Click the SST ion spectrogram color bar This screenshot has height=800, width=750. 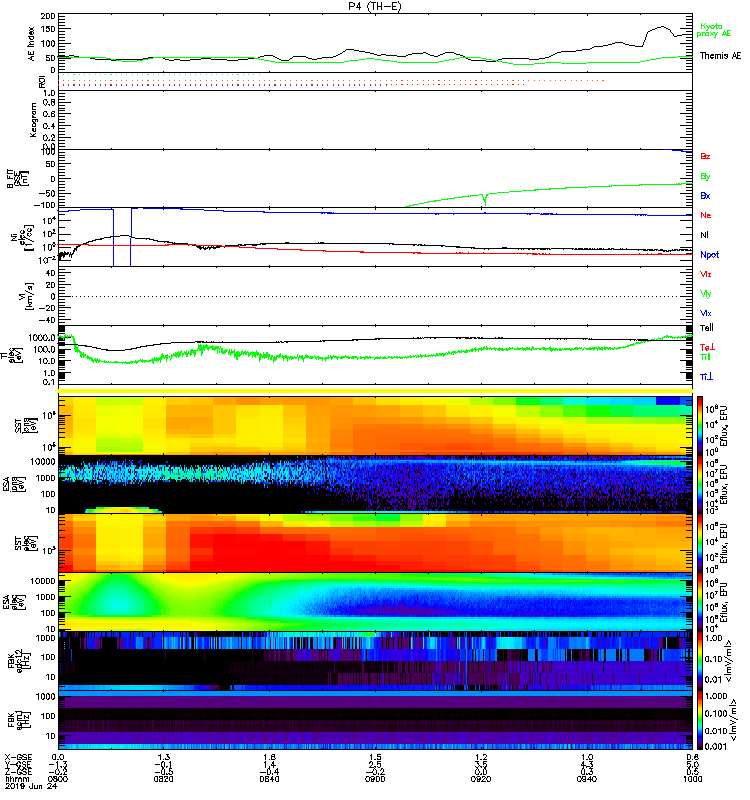pos(699,425)
